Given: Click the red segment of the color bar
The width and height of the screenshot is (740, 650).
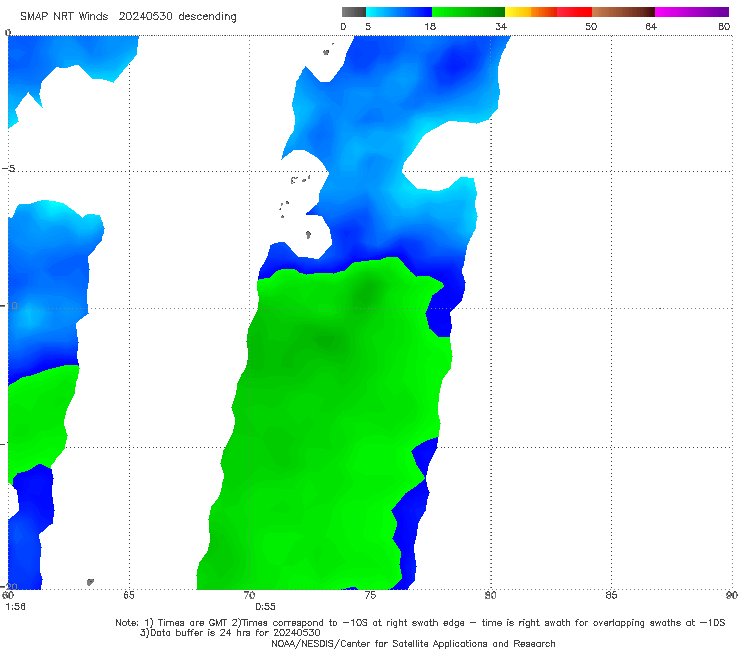Looking at the screenshot, I should pyautogui.click(x=574, y=12).
